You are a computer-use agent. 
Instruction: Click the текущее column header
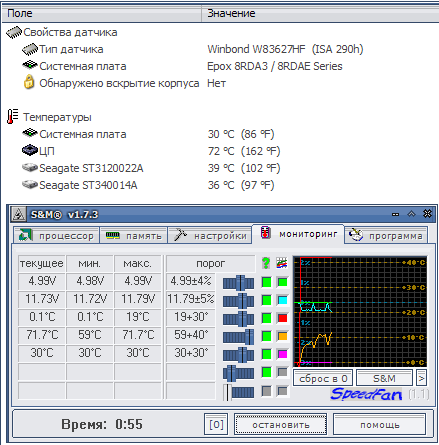(x=42, y=263)
